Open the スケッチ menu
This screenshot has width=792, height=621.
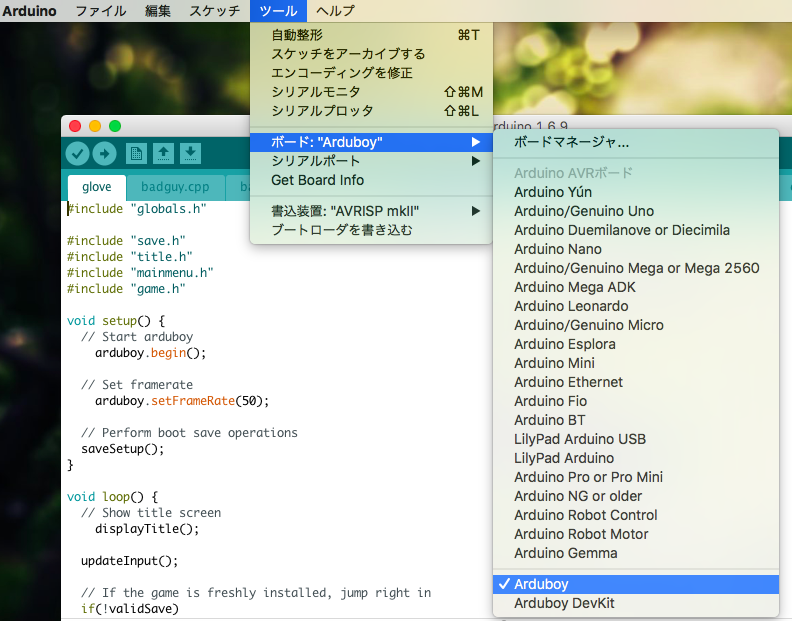pos(215,11)
